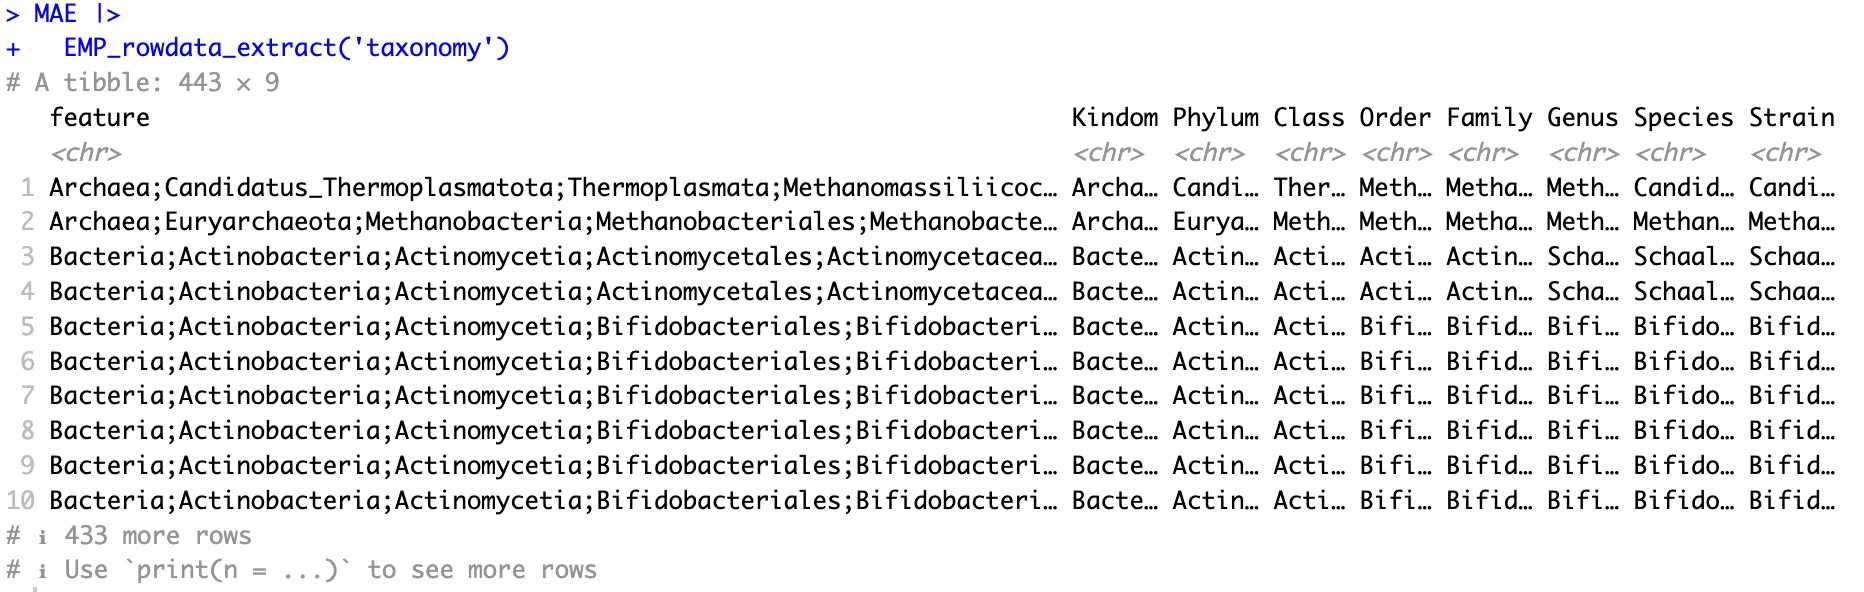The width and height of the screenshot is (1864, 592).
Task: Click the Genus column header
Action: tap(1582, 118)
